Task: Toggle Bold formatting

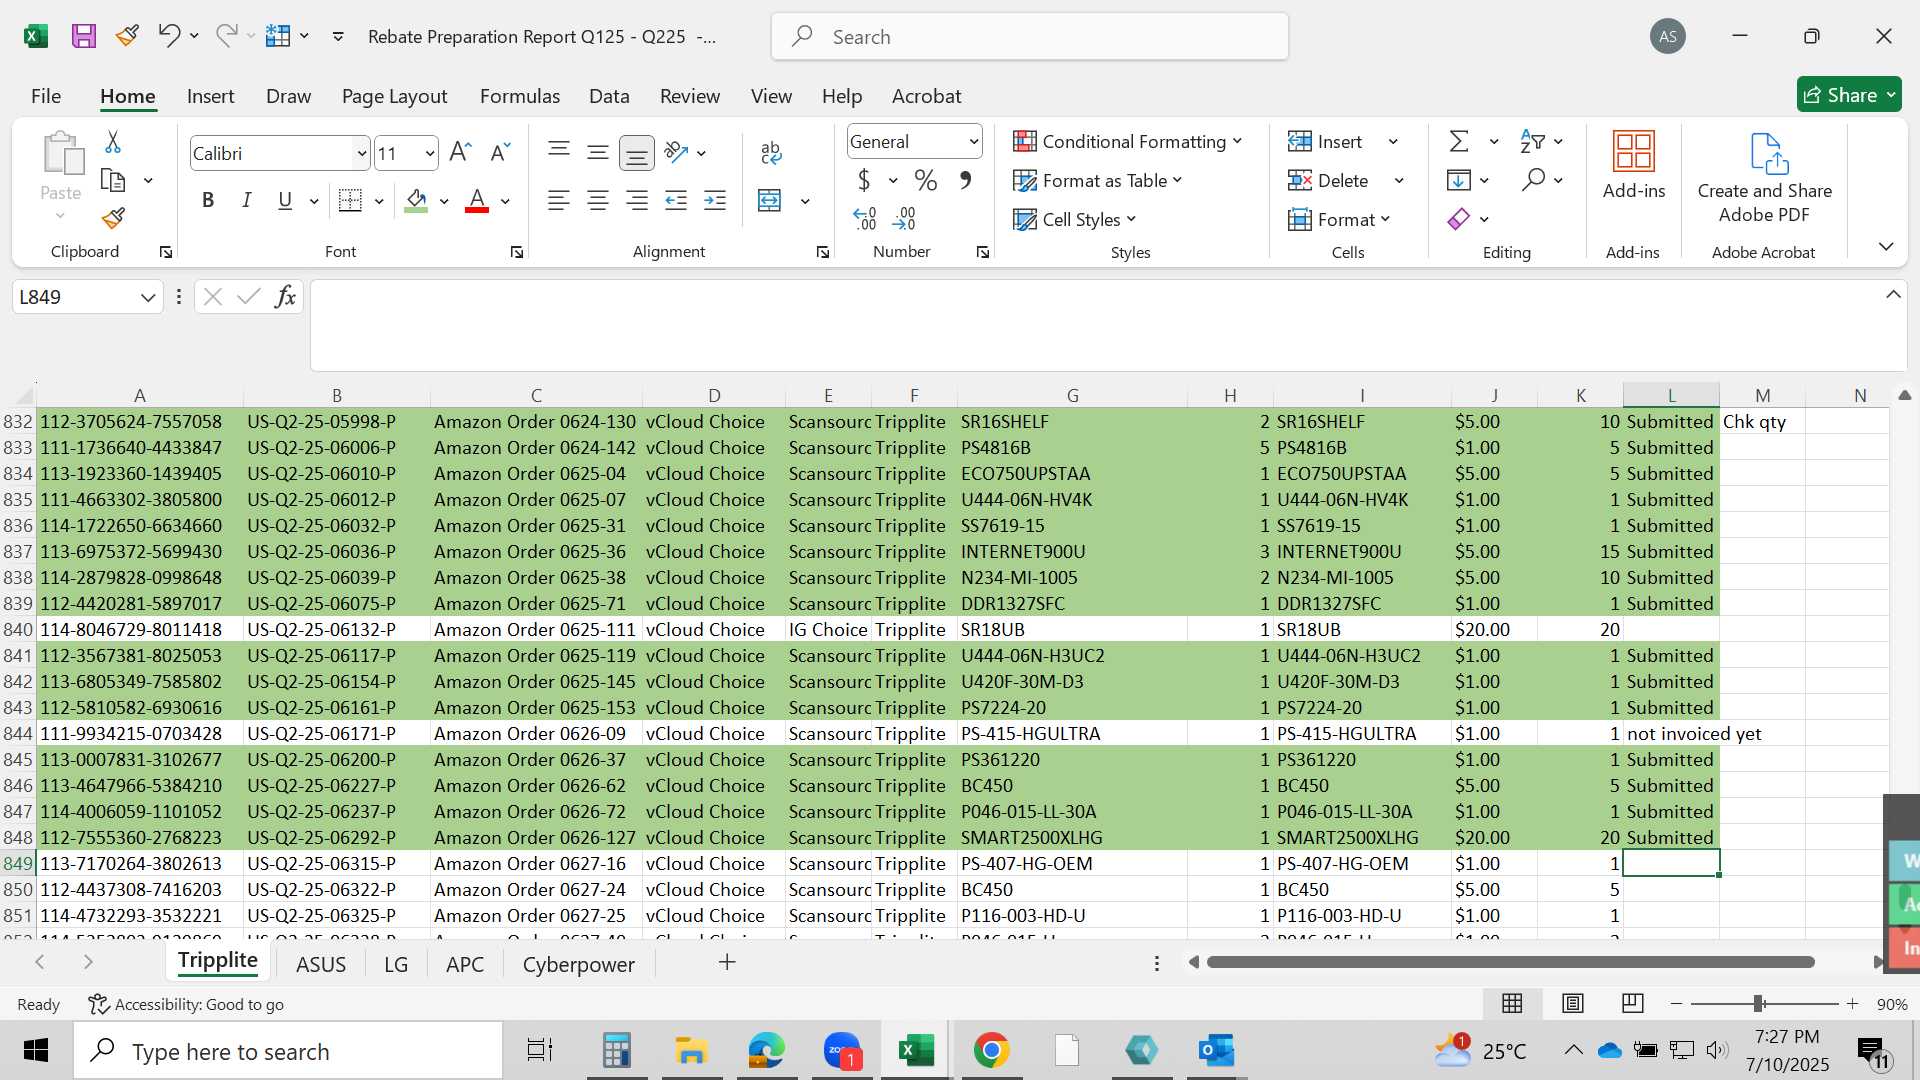Action: point(208,200)
